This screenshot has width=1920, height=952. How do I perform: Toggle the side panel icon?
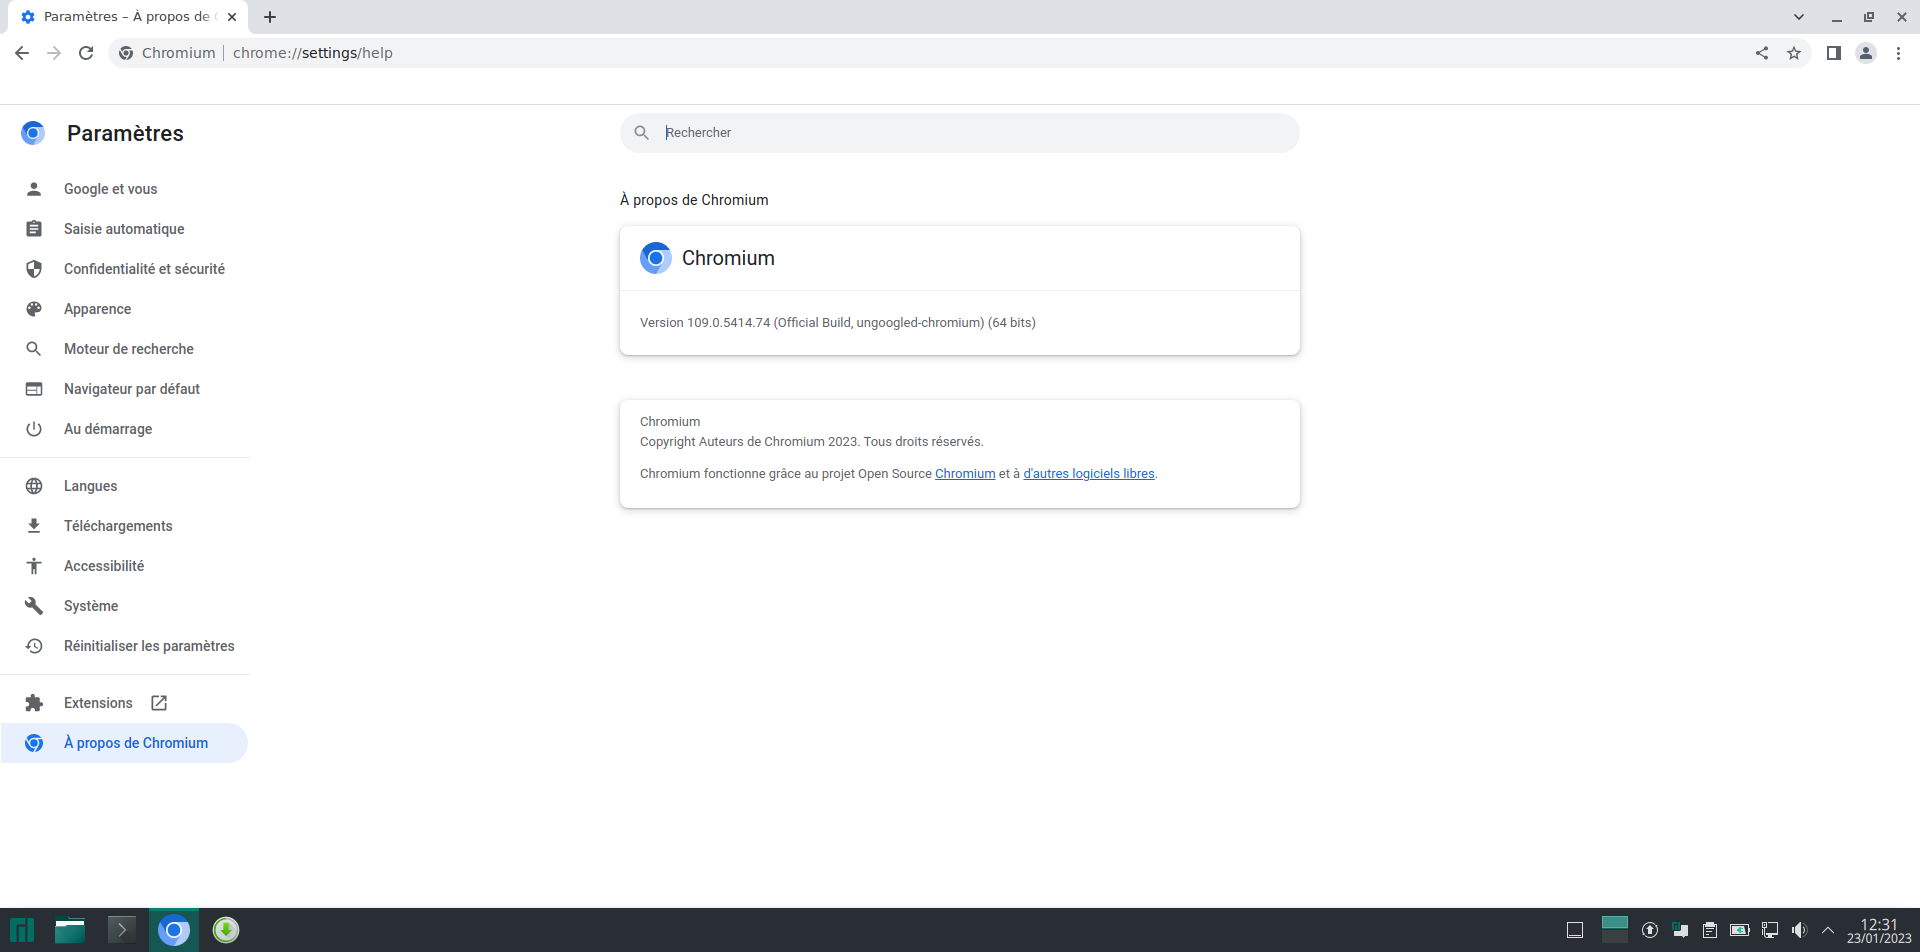[1833, 53]
